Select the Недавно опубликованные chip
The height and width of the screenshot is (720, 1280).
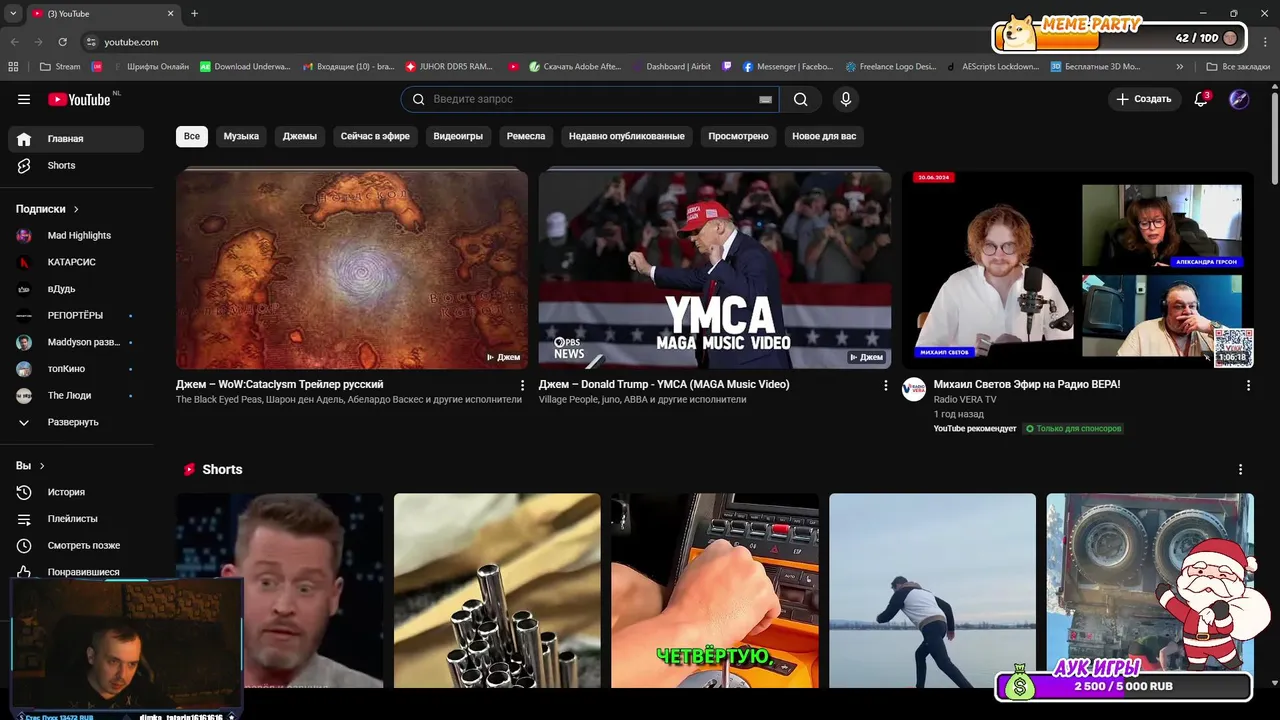click(x=627, y=136)
